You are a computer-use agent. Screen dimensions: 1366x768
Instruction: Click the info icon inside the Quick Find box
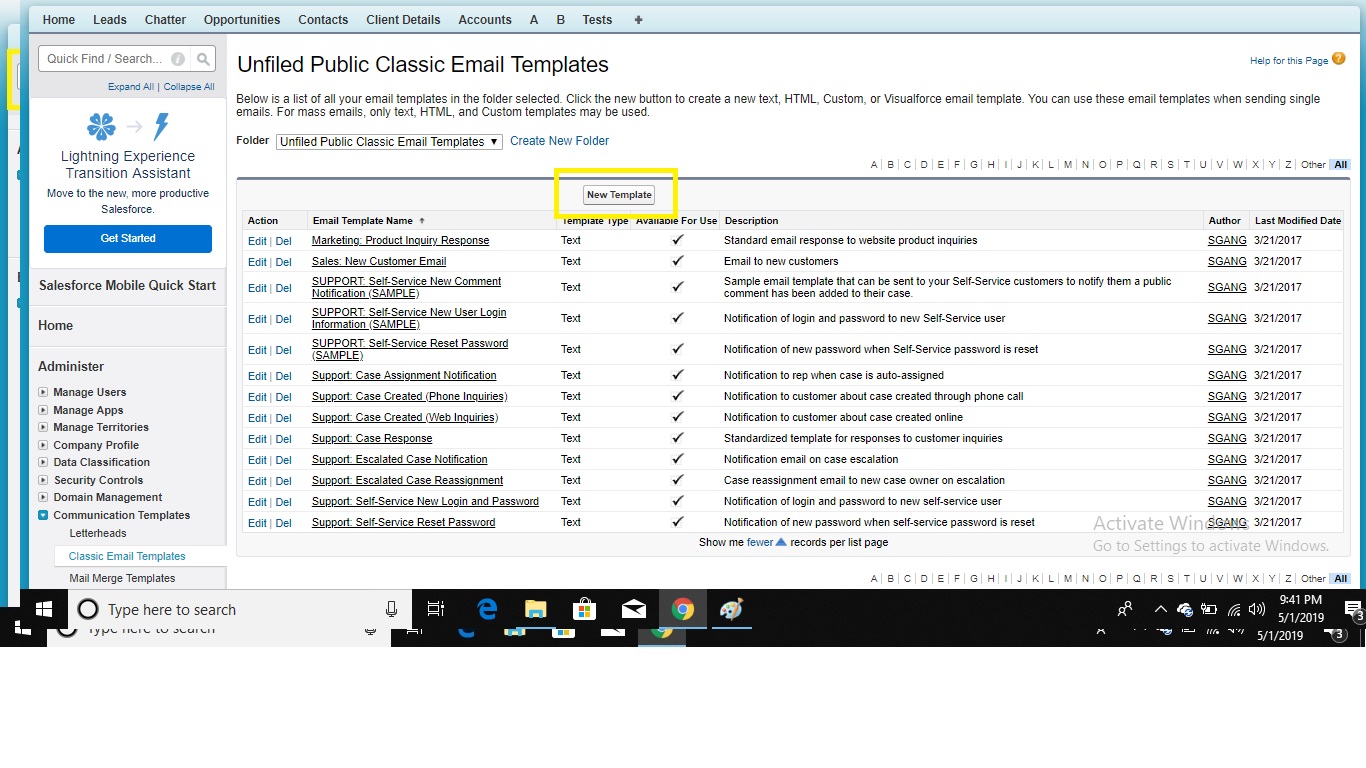click(x=177, y=58)
